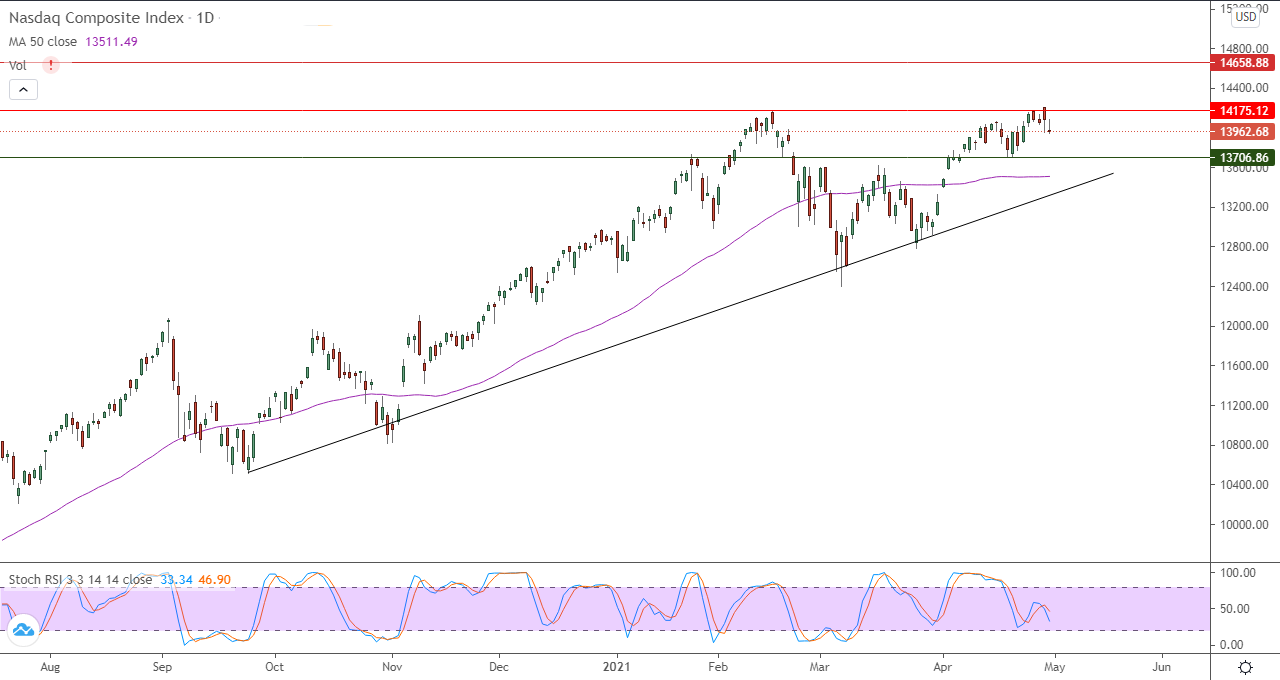Click the 13962.68 current price label
This screenshot has height=680, width=1280.
pos(1244,131)
